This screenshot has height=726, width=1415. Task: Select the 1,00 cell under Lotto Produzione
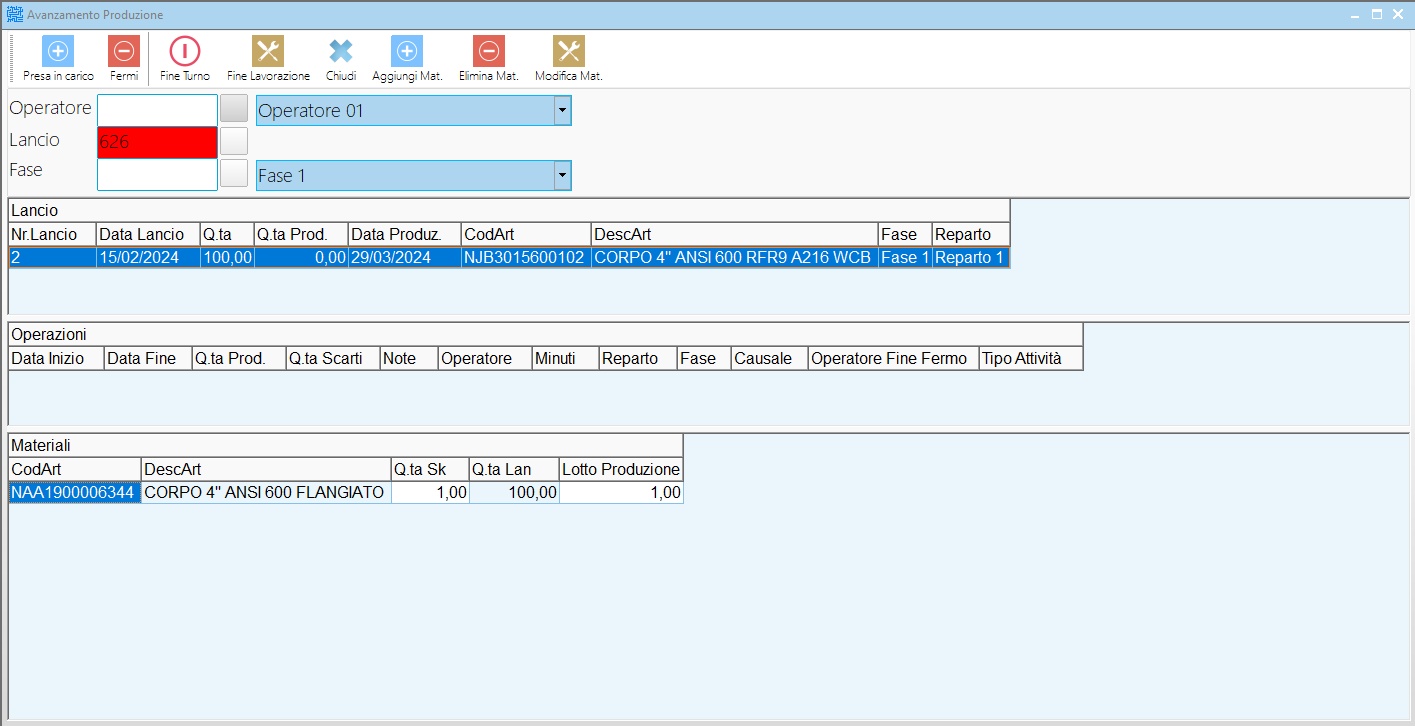(621, 492)
